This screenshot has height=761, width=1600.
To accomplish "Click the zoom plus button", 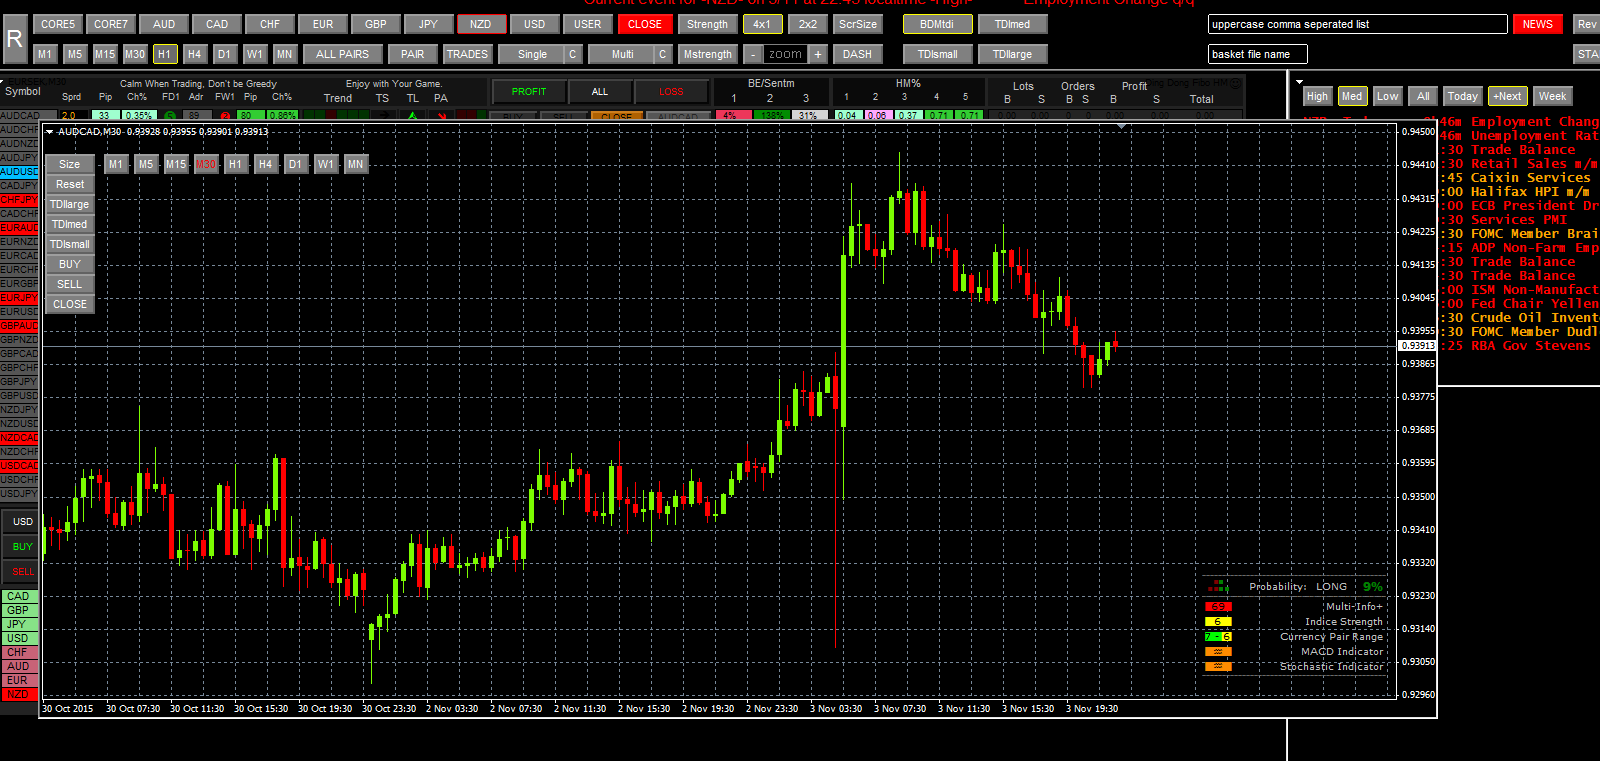I will point(818,54).
